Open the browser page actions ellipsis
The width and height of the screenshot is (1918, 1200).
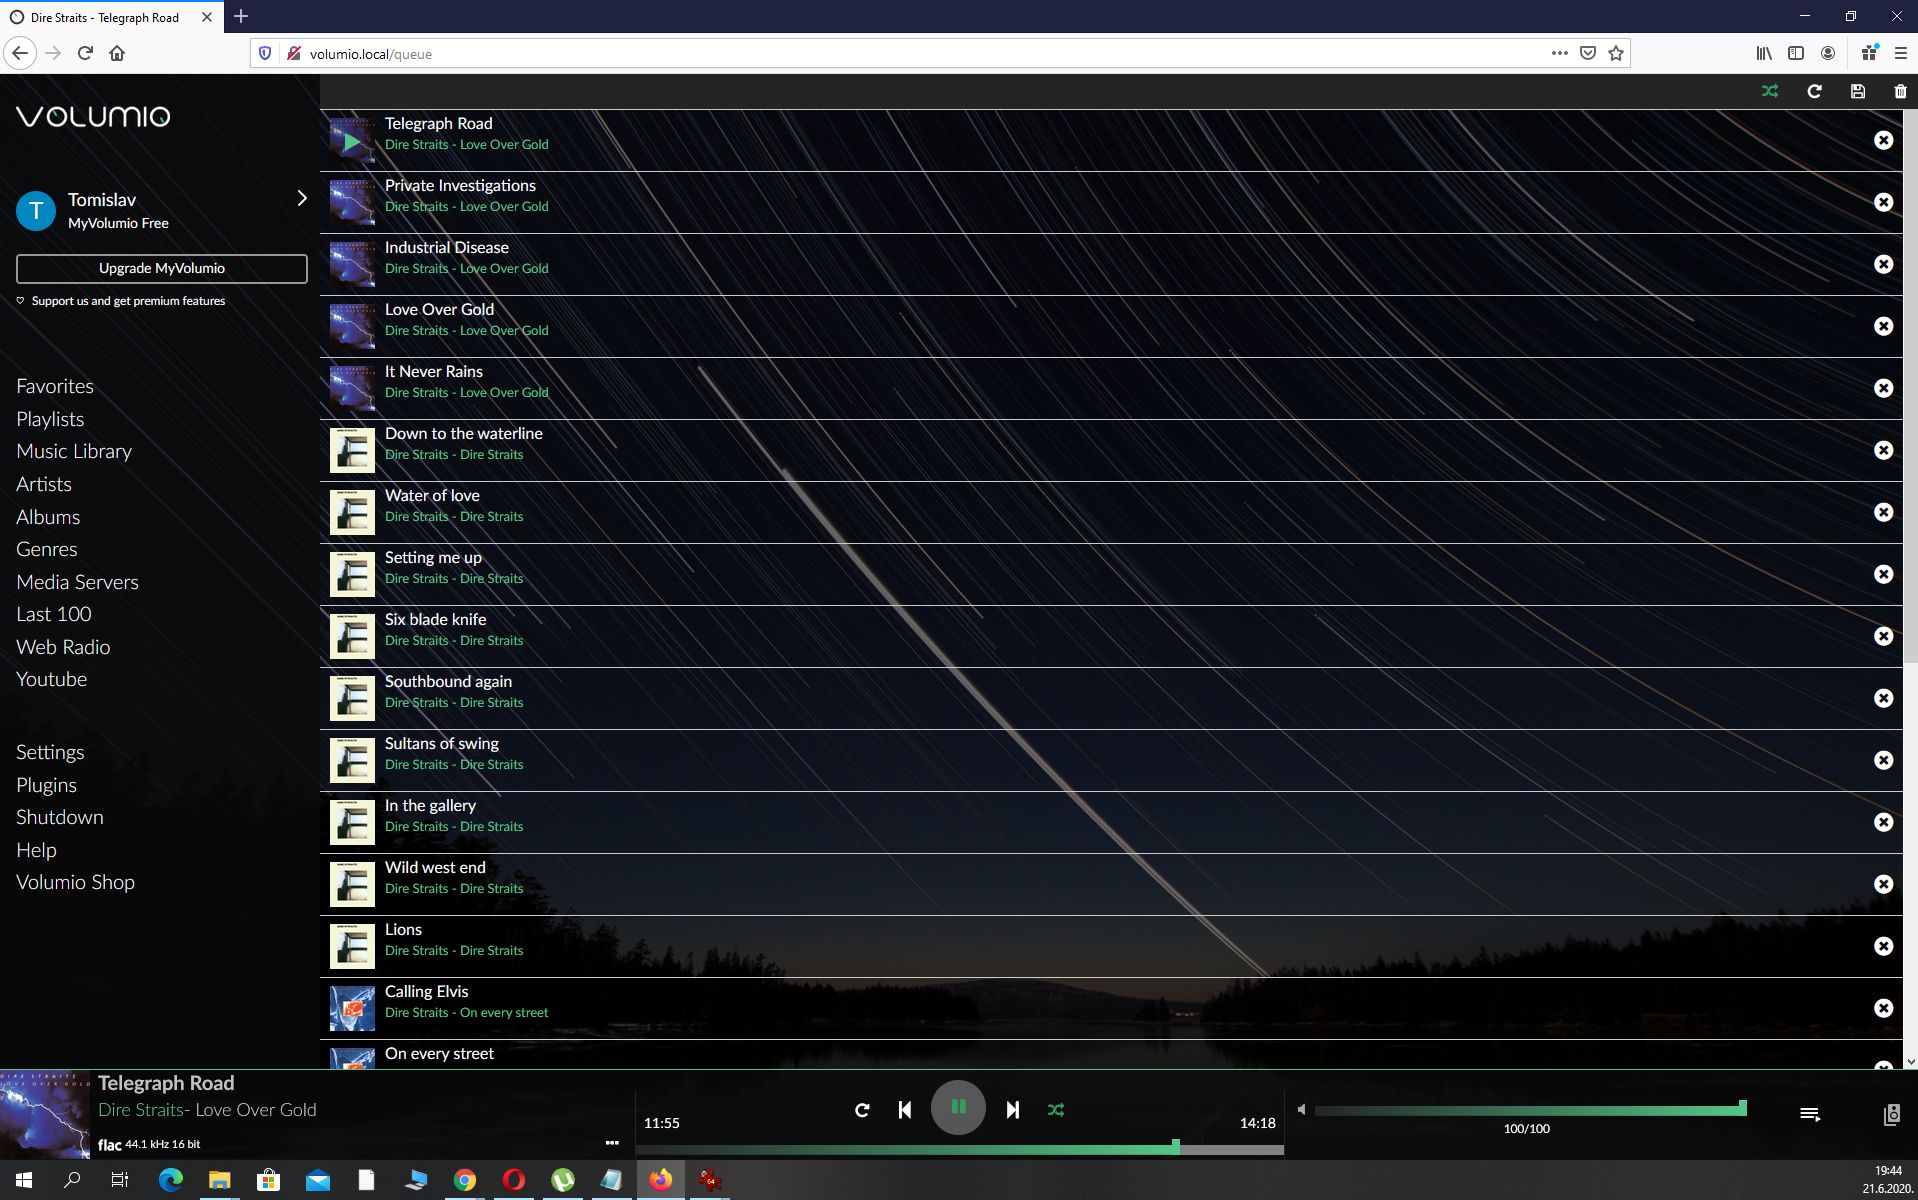(1559, 53)
